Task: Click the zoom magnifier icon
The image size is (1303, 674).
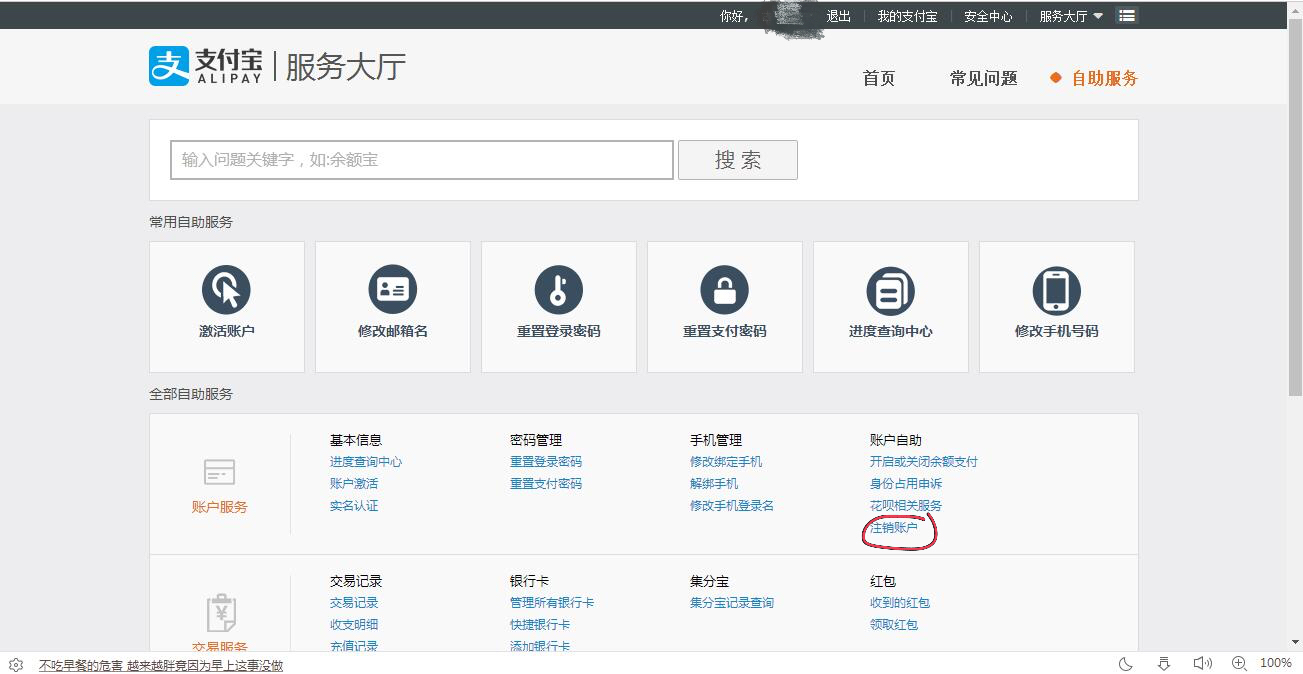Action: pos(1239,663)
